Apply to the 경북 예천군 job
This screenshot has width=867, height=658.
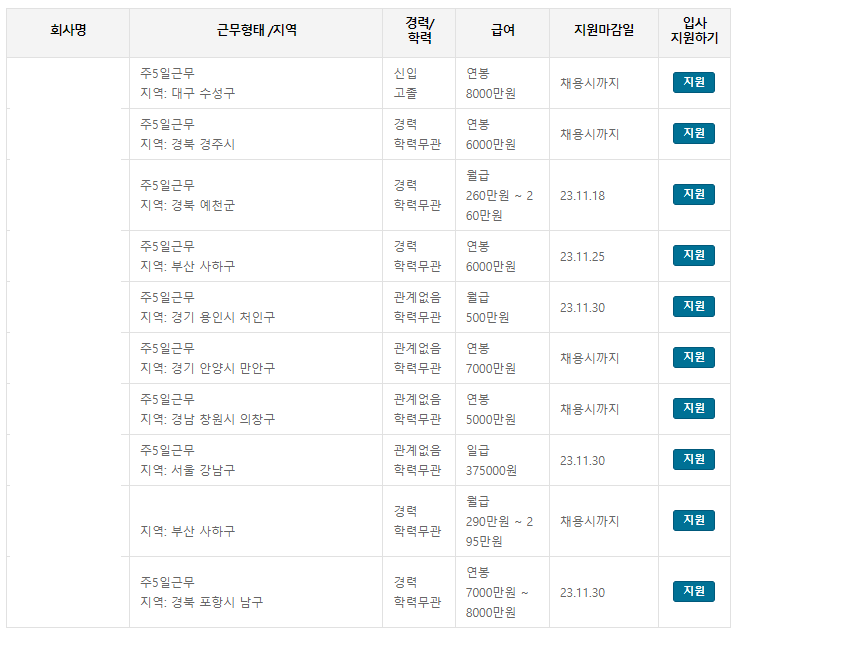pos(693,195)
